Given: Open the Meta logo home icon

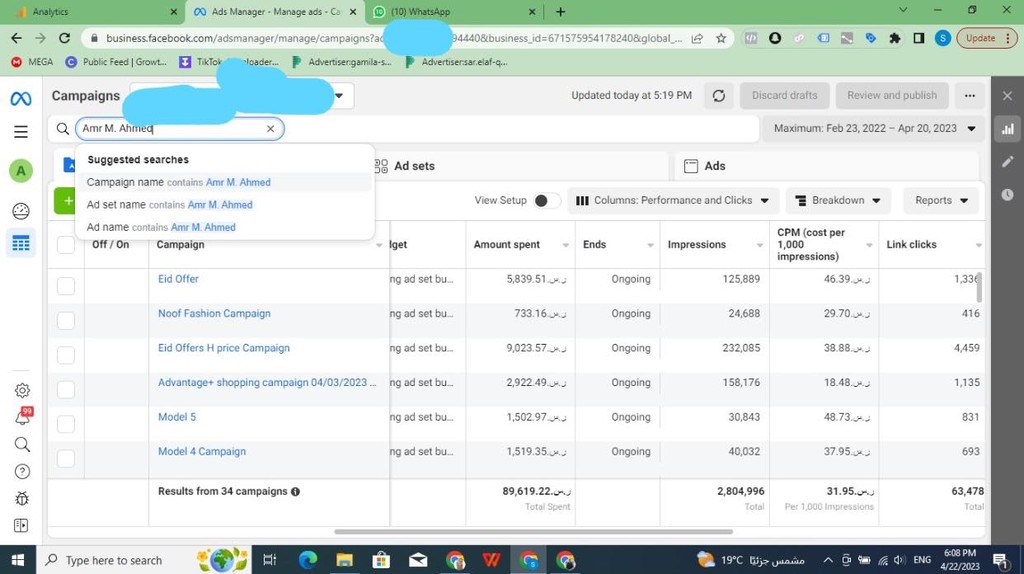Looking at the screenshot, I should click(x=21, y=99).
